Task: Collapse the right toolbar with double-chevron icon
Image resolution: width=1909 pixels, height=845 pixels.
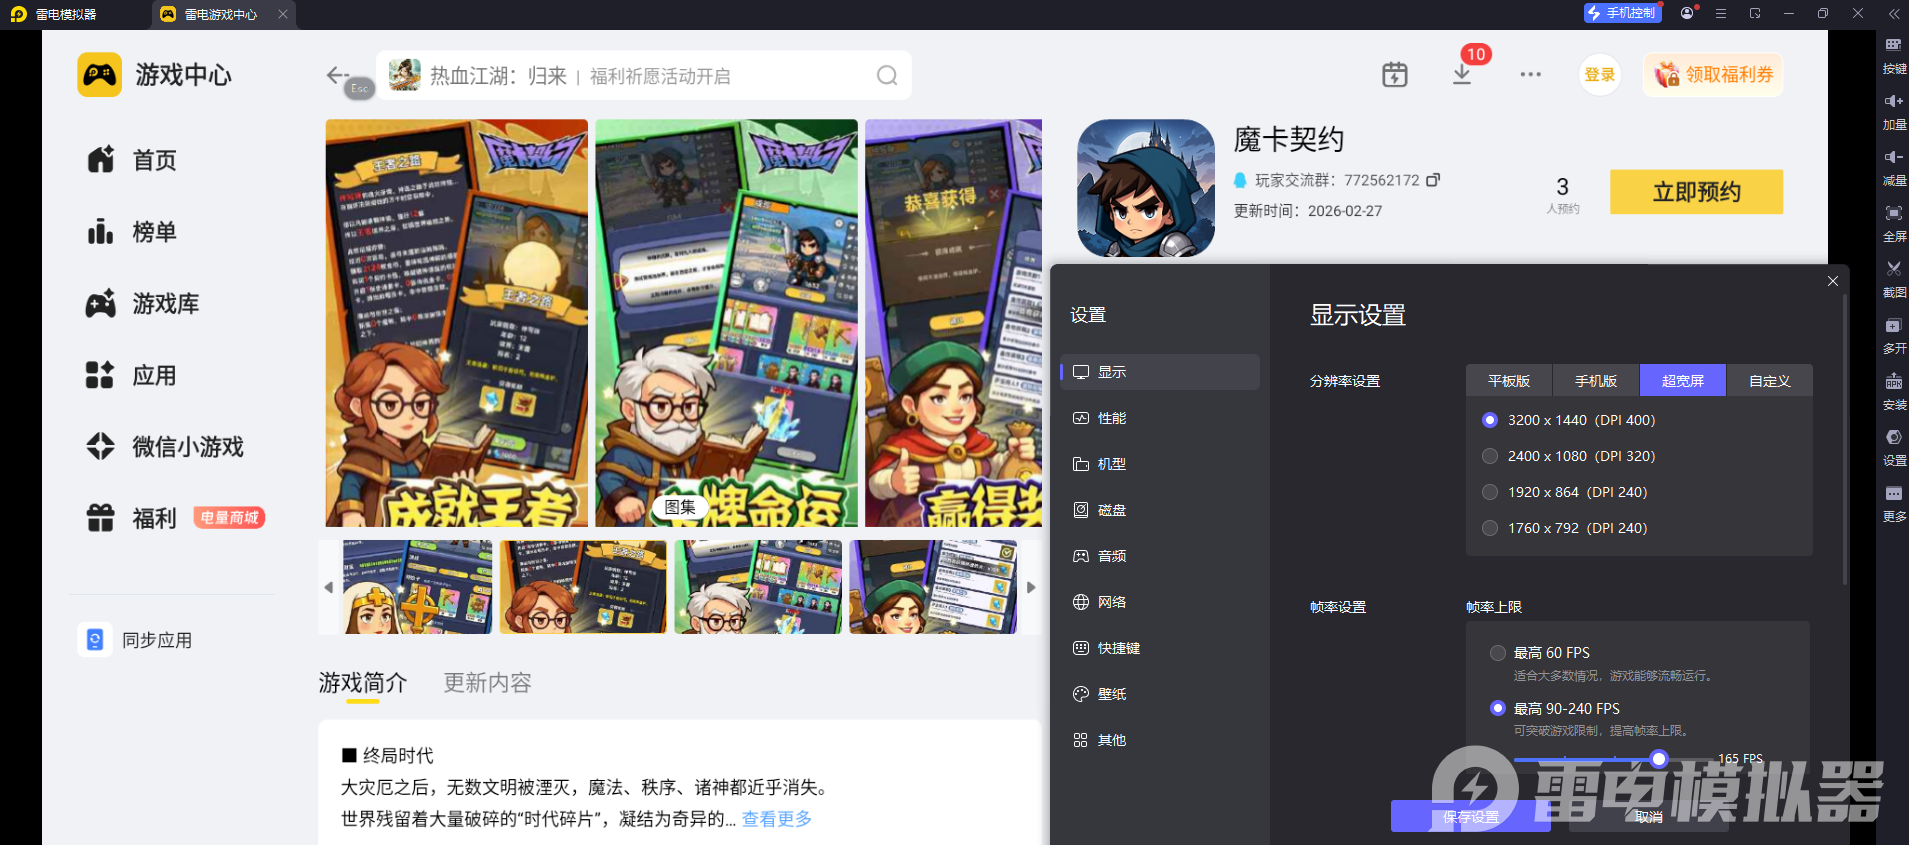Action: pyautogui.click(x=1894, y=14)
